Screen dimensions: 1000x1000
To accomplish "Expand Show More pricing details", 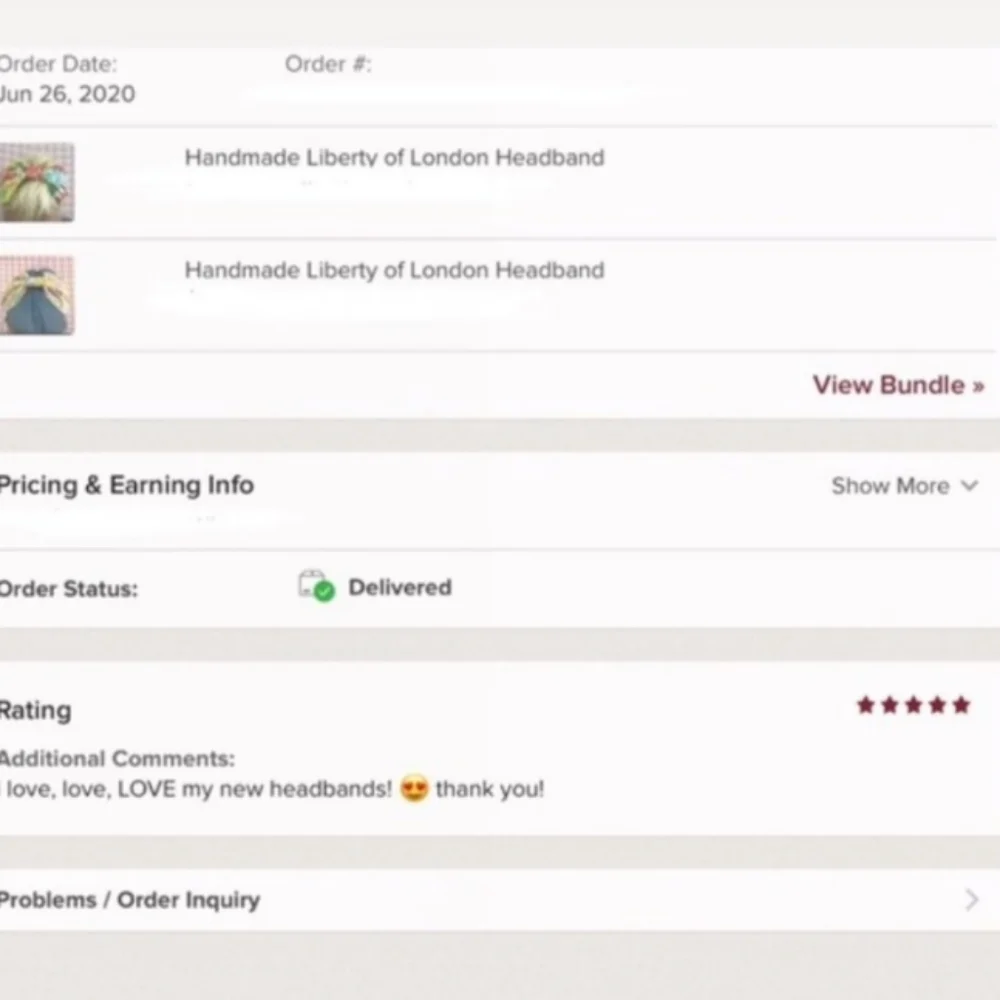I will 904,486.
